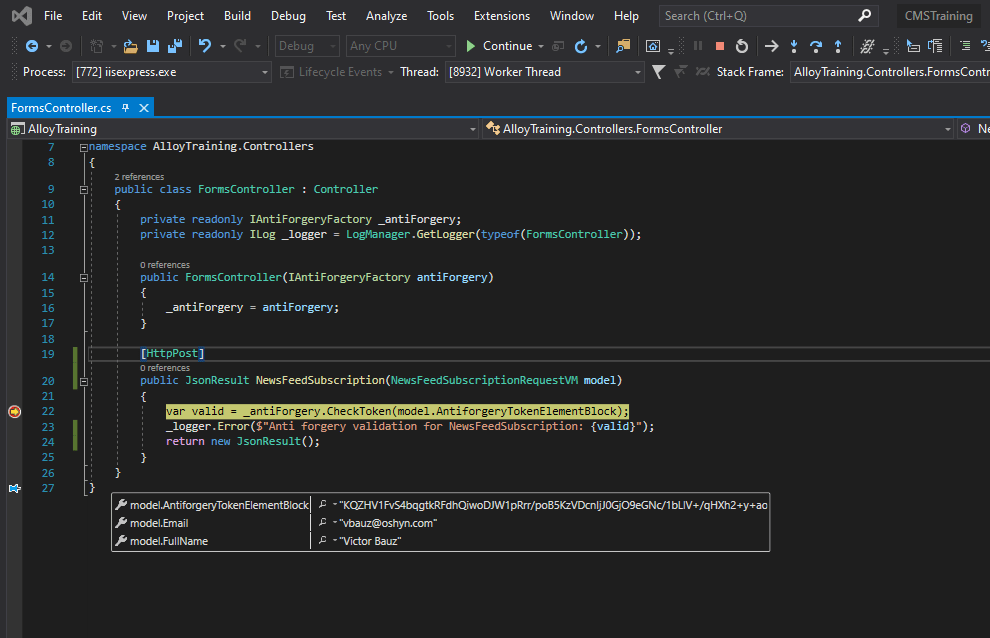The width and height of the screenshot is (990, 638).
Task: Click the CMSTraining solution name button
Action: pos(938,16)
